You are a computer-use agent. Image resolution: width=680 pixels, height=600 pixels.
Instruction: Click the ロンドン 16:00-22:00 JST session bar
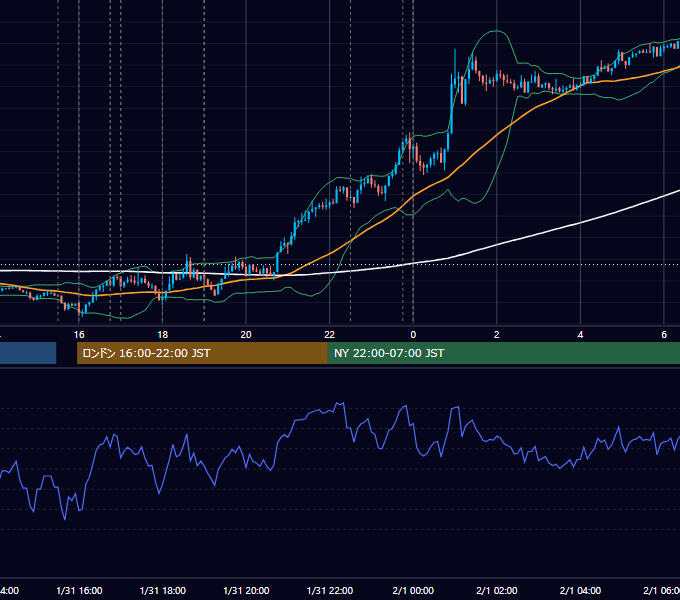(x=202, y=353)
